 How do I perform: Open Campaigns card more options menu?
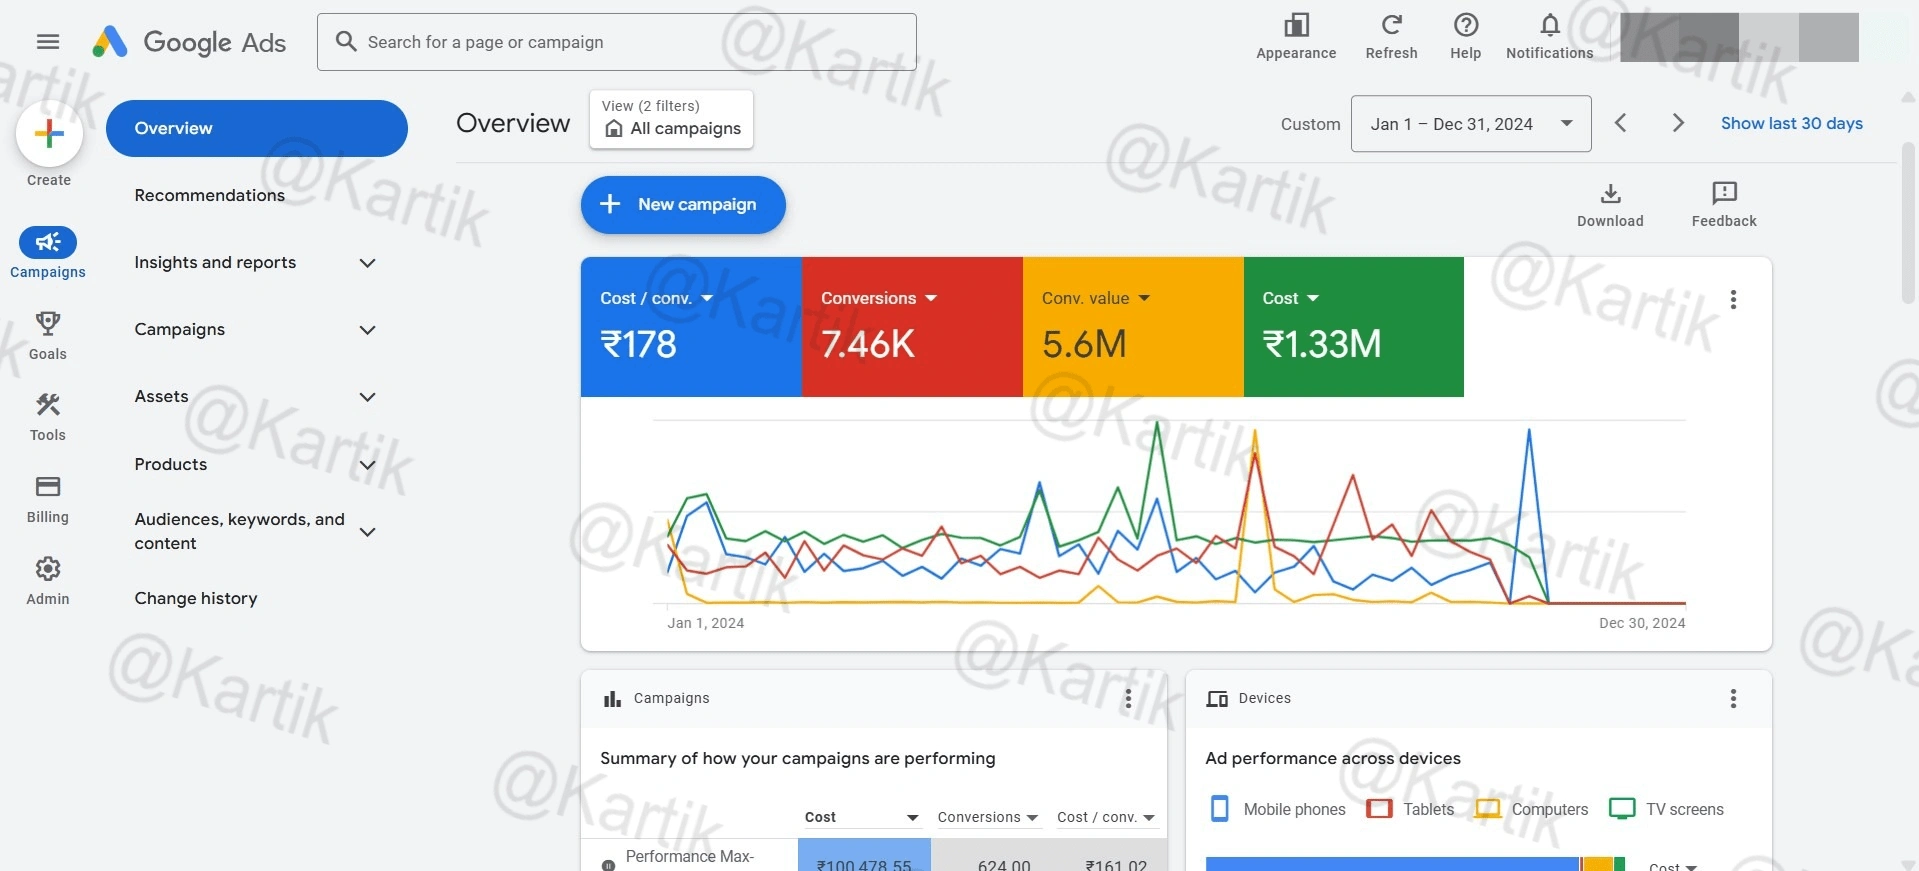pyautogui.click(x=1128, y=699)
